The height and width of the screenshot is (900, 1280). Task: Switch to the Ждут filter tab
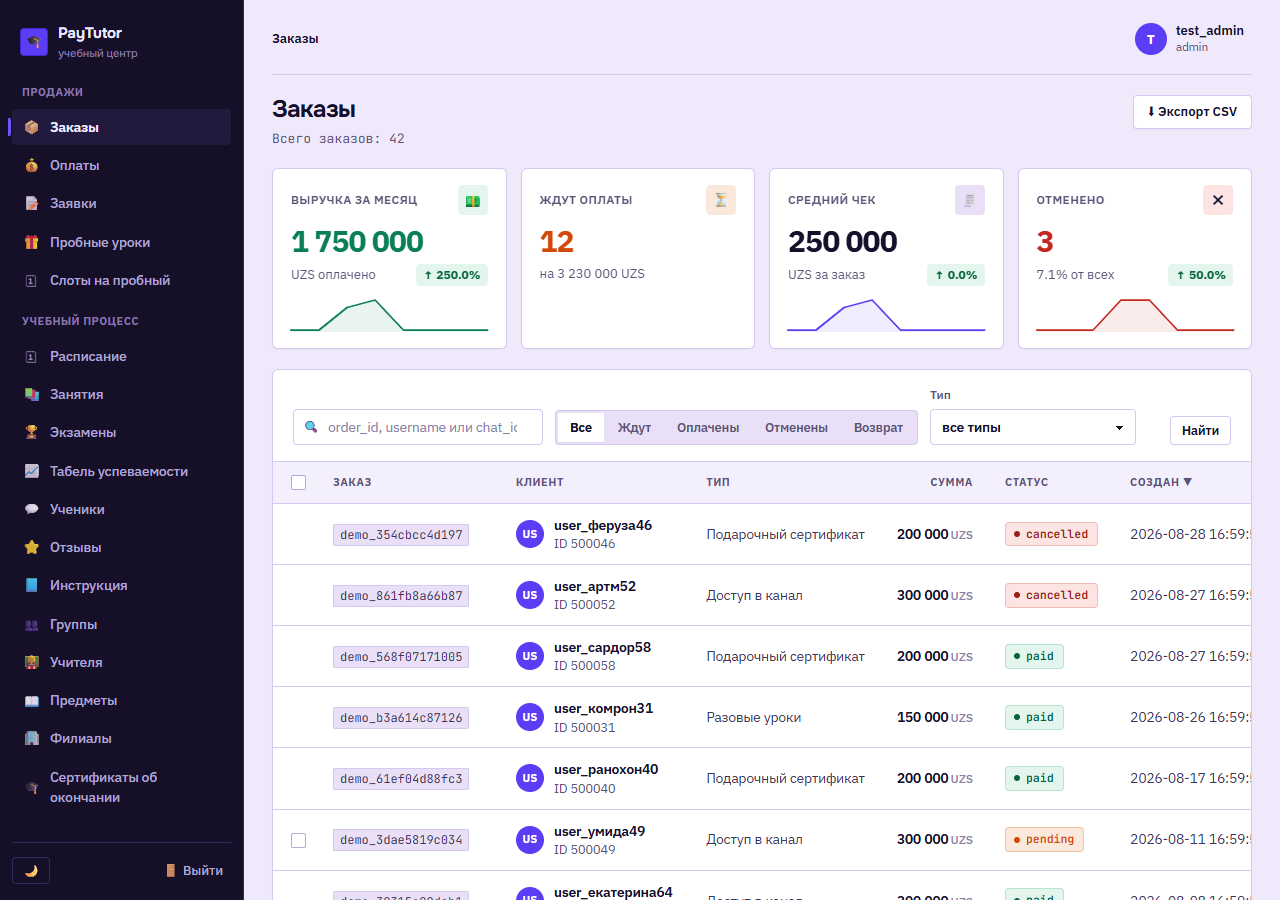click(x=634, y=427)
